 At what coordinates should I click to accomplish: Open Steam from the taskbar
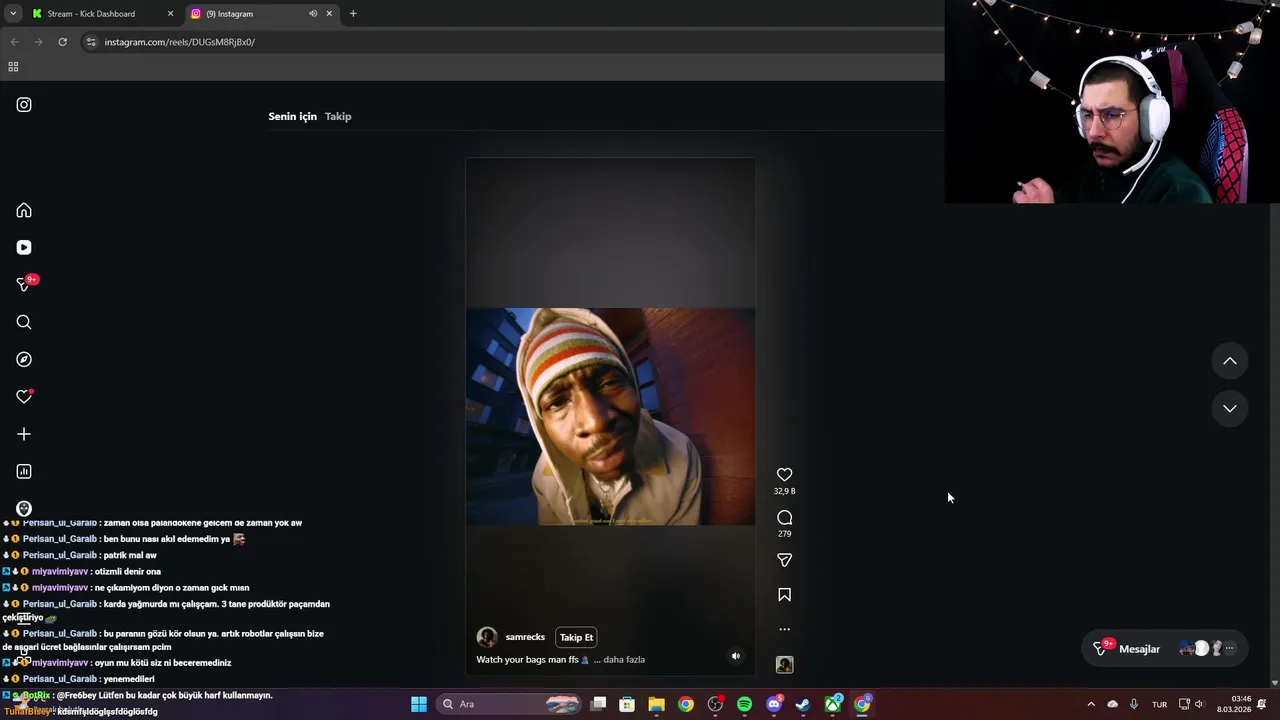coord(803,704)
